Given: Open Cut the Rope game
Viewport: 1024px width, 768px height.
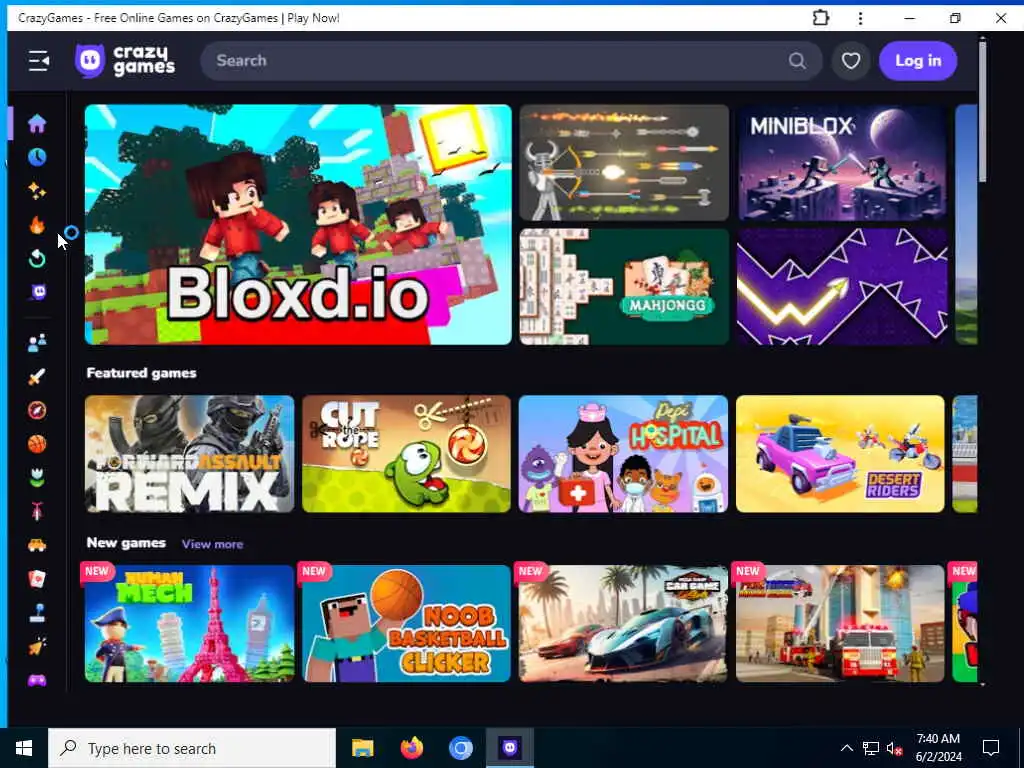Looking at the screenshot, I should (x=406, y=453).
